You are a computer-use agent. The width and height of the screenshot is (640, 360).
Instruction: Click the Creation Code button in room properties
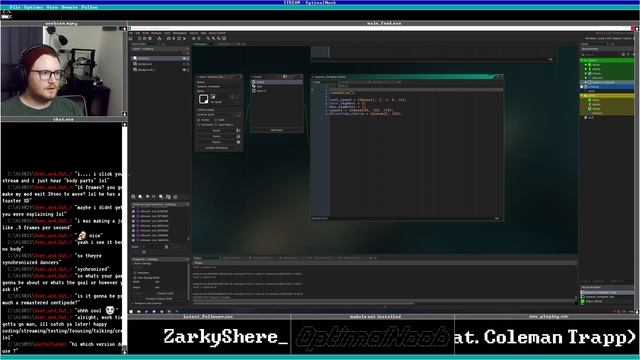click(165, 293)
